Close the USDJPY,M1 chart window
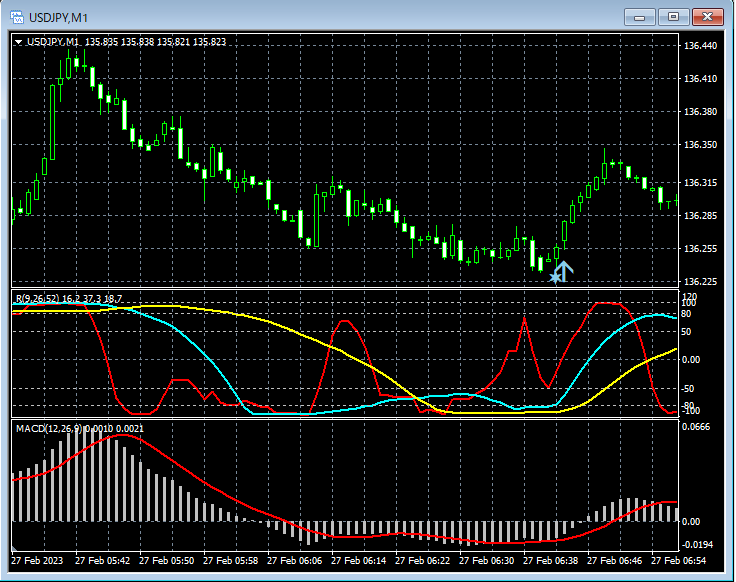The image size is (736, 582). tap(707, 17)
